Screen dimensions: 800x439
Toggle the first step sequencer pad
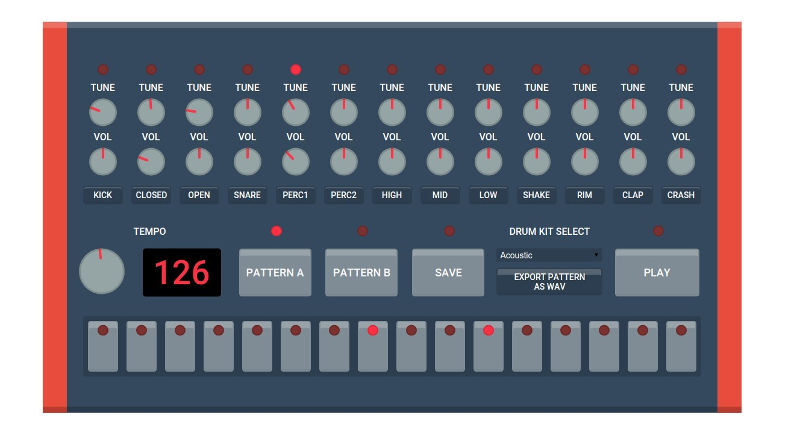[103, 346]
